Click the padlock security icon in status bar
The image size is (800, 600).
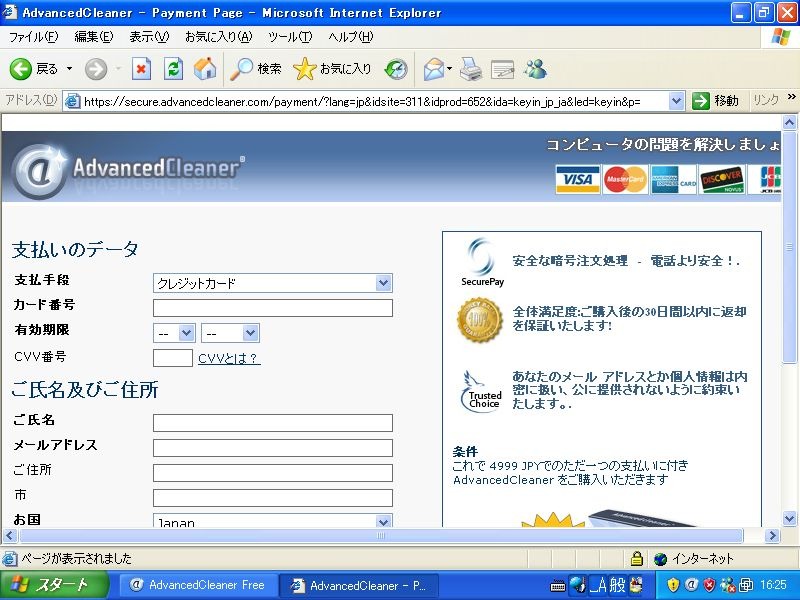click(636, 558)
